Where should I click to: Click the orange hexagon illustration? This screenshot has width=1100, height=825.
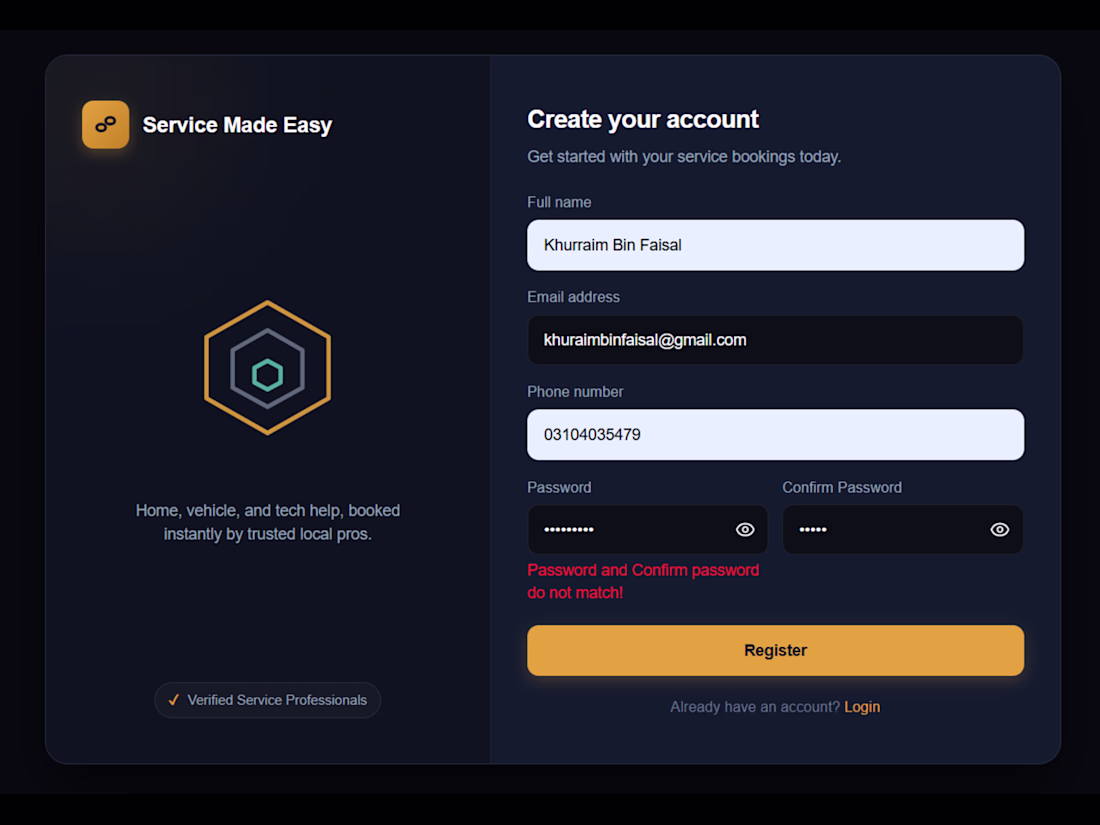tap(267, 368)
